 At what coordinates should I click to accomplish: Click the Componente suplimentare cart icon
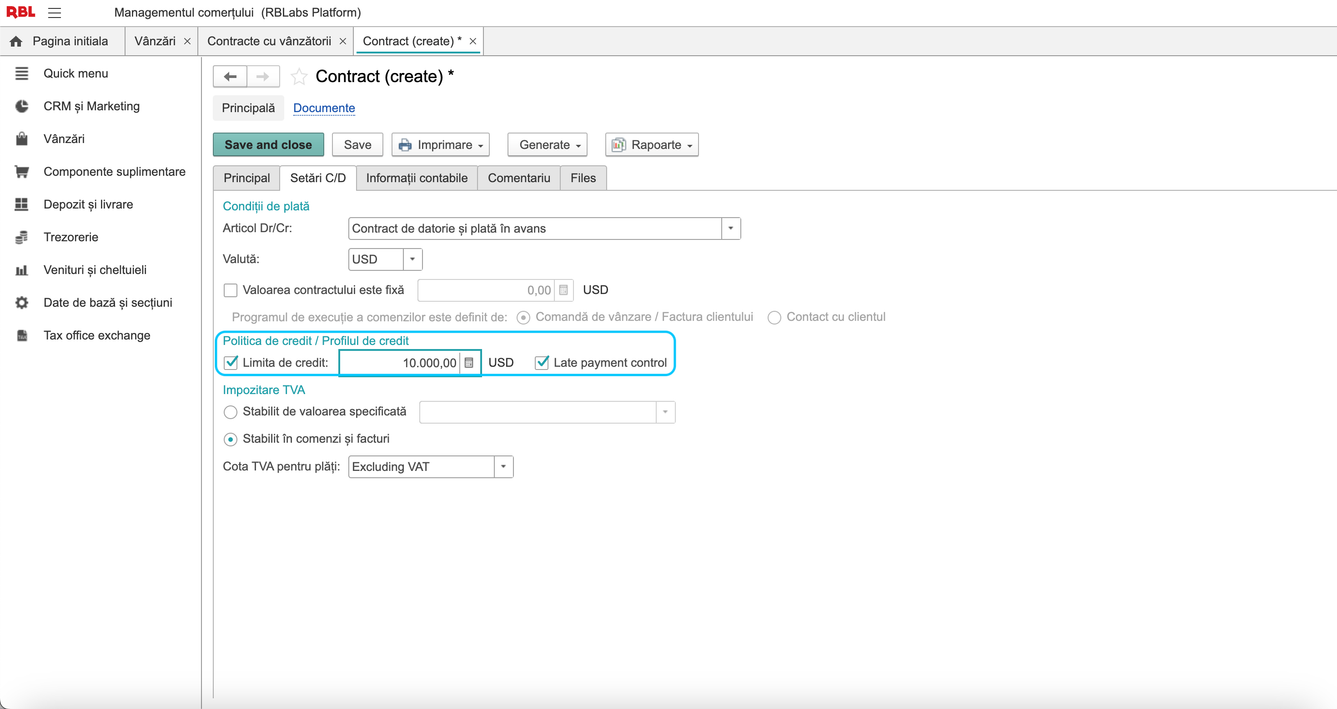click(21, 172)
